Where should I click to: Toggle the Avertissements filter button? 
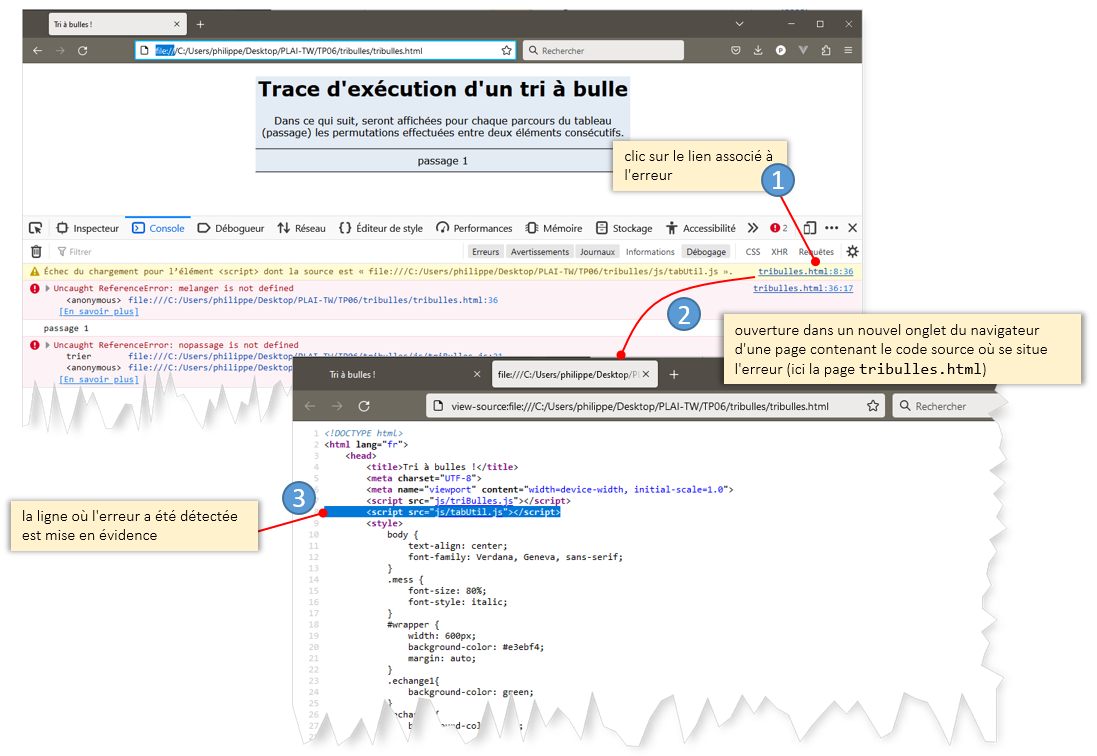[x=539, y=252]
